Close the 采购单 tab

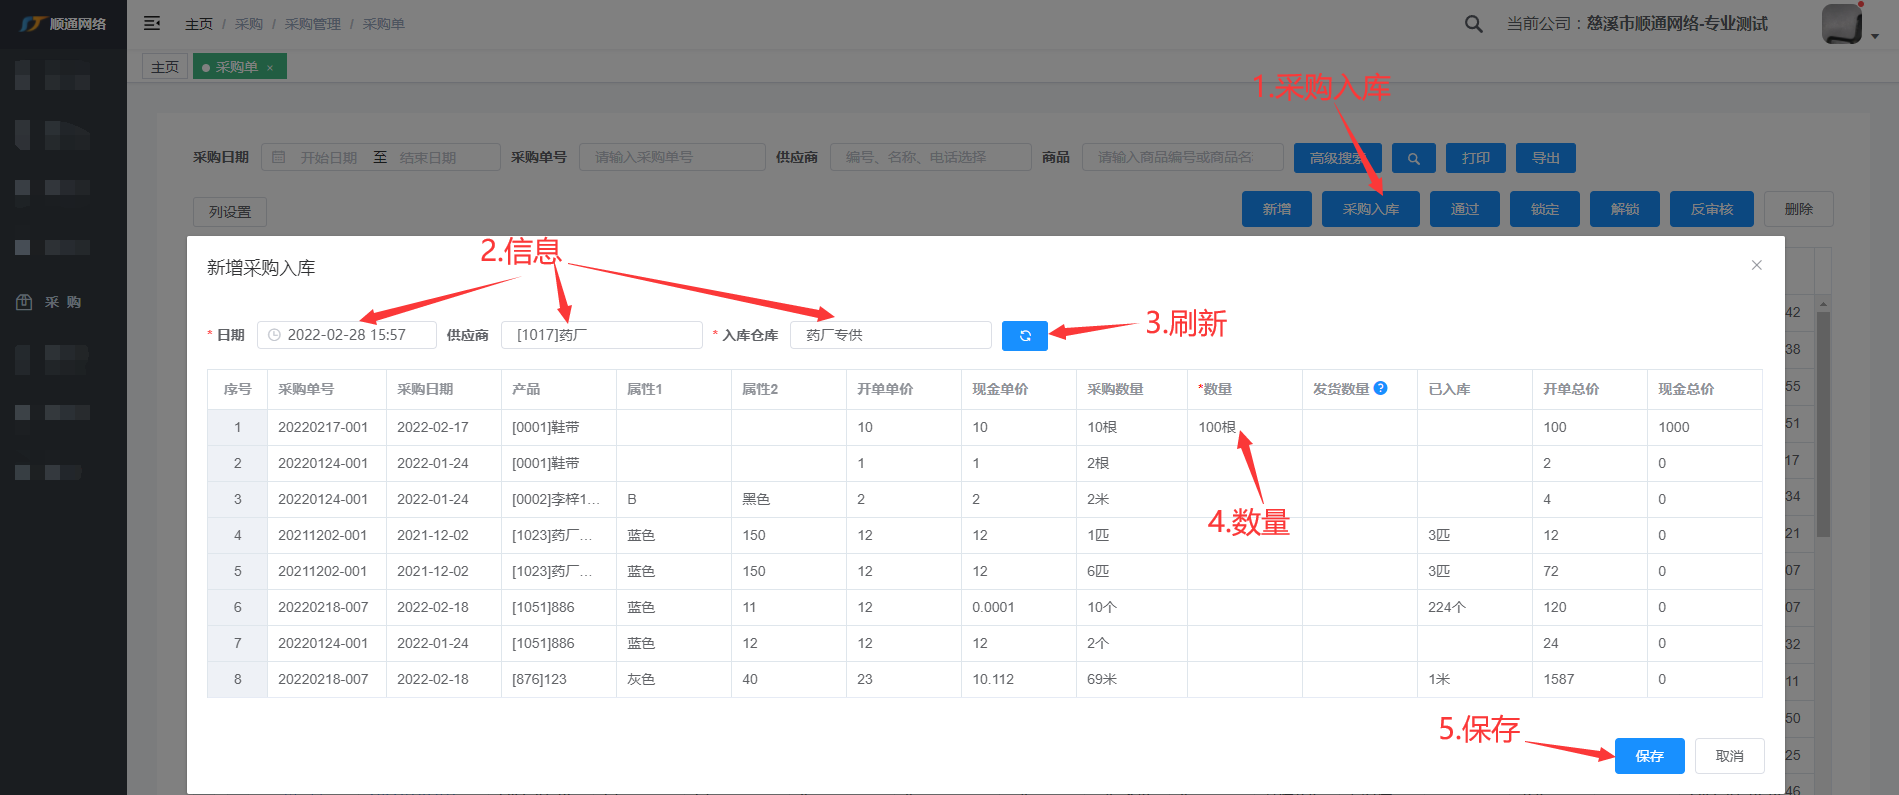270,68
